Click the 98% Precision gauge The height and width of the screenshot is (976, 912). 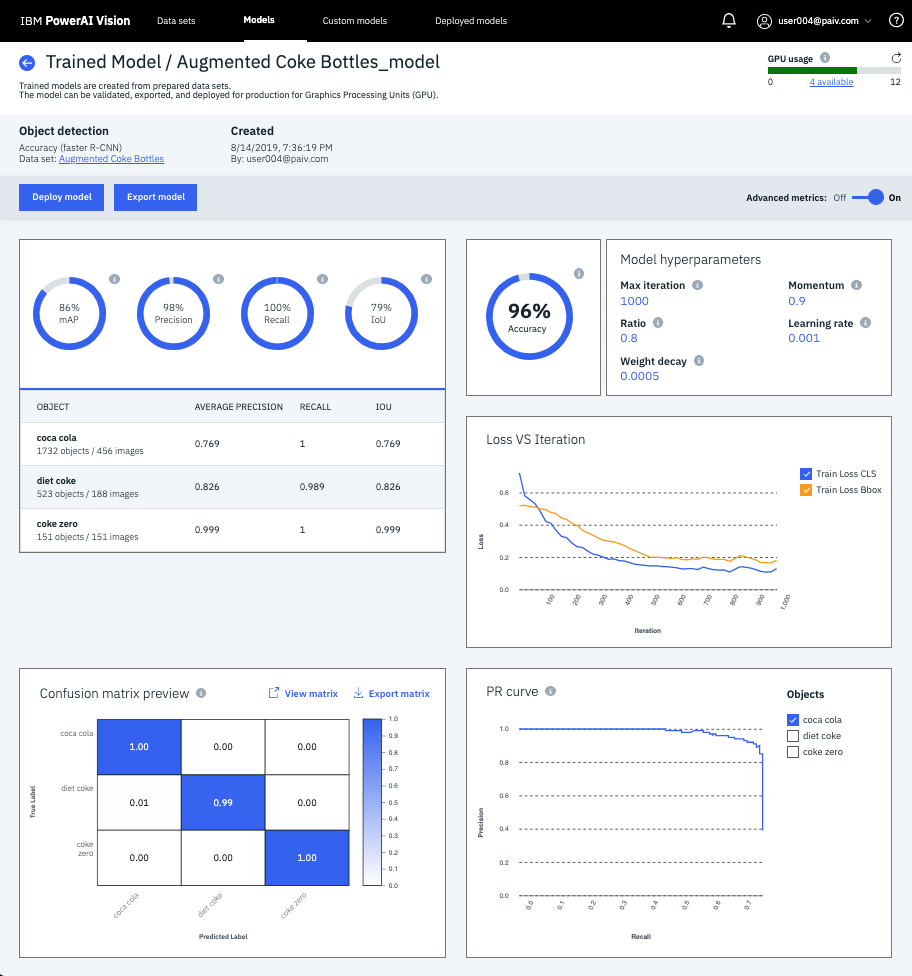(173, 314)
